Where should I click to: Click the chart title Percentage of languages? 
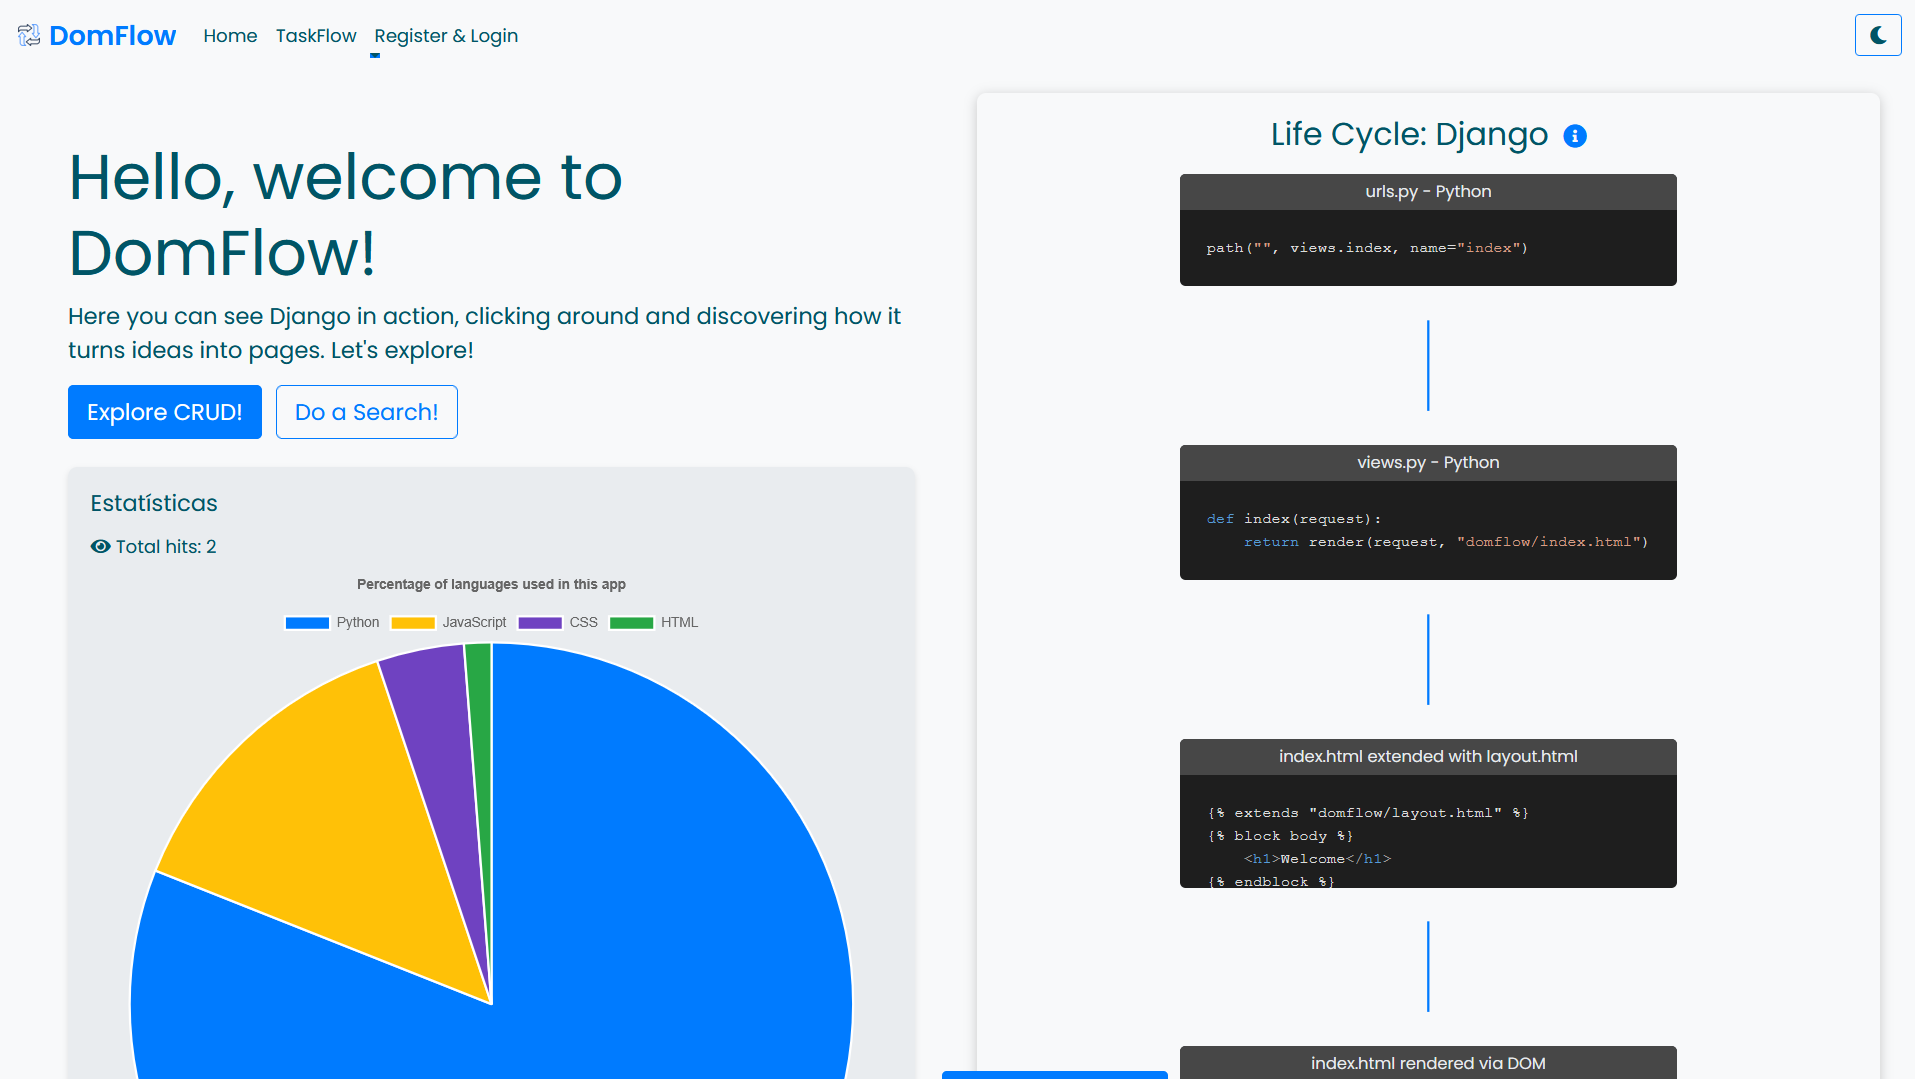tap(491, 584)
